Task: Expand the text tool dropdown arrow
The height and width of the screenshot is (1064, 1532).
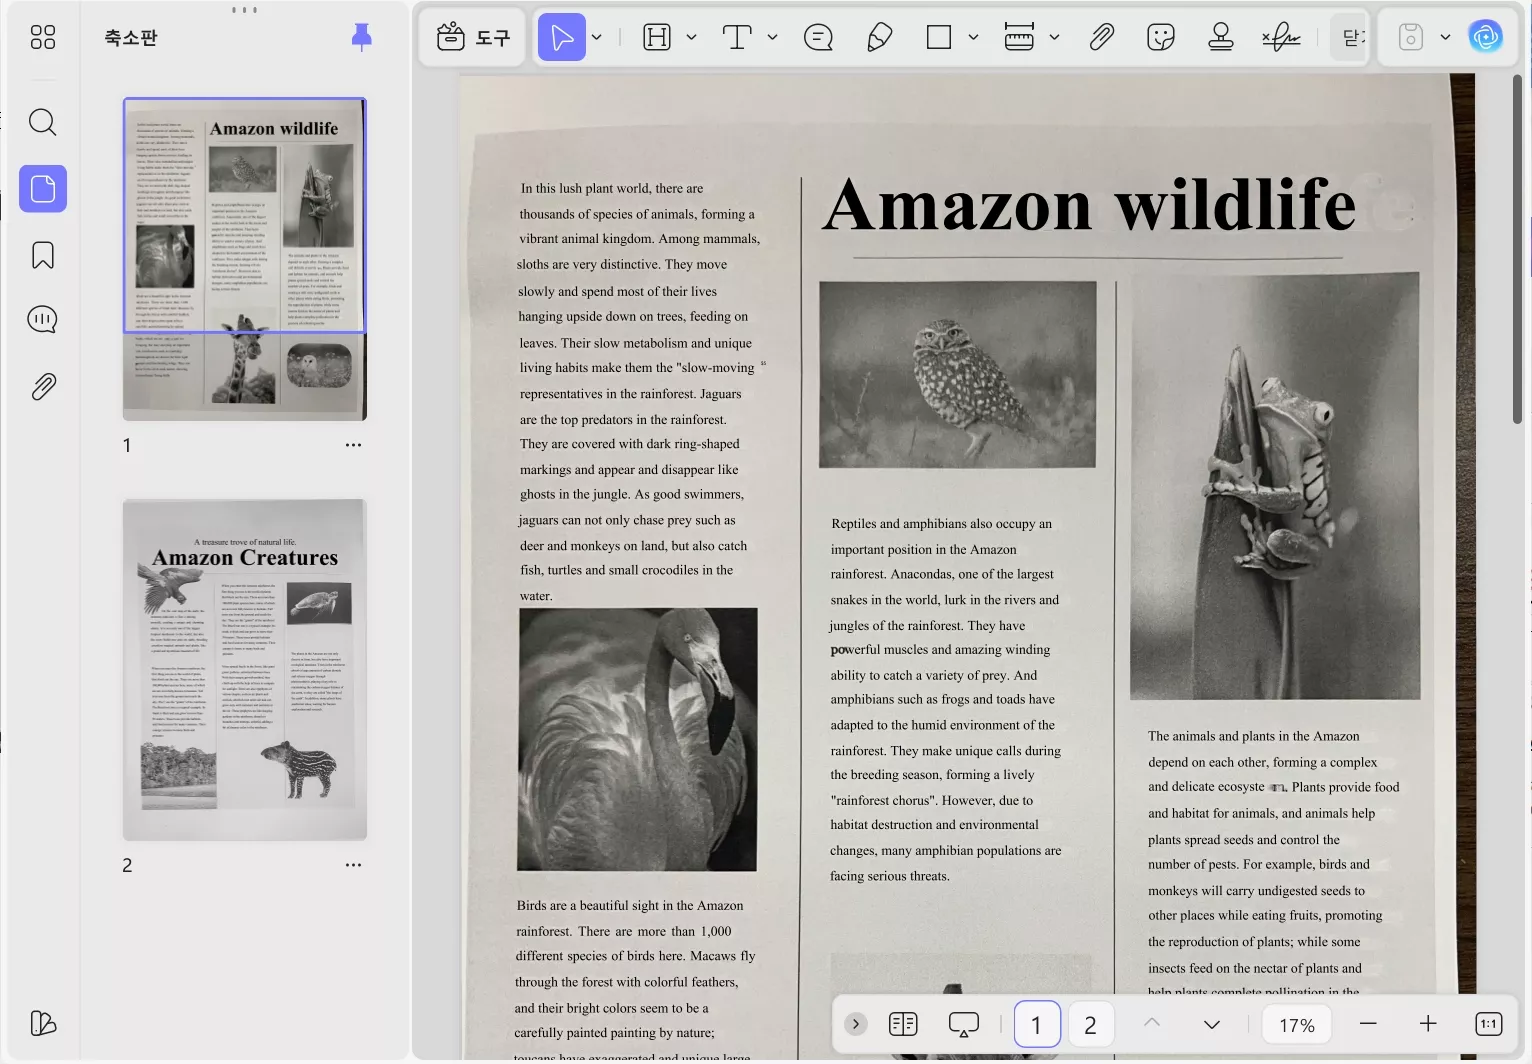Action: tap(772, 38)
